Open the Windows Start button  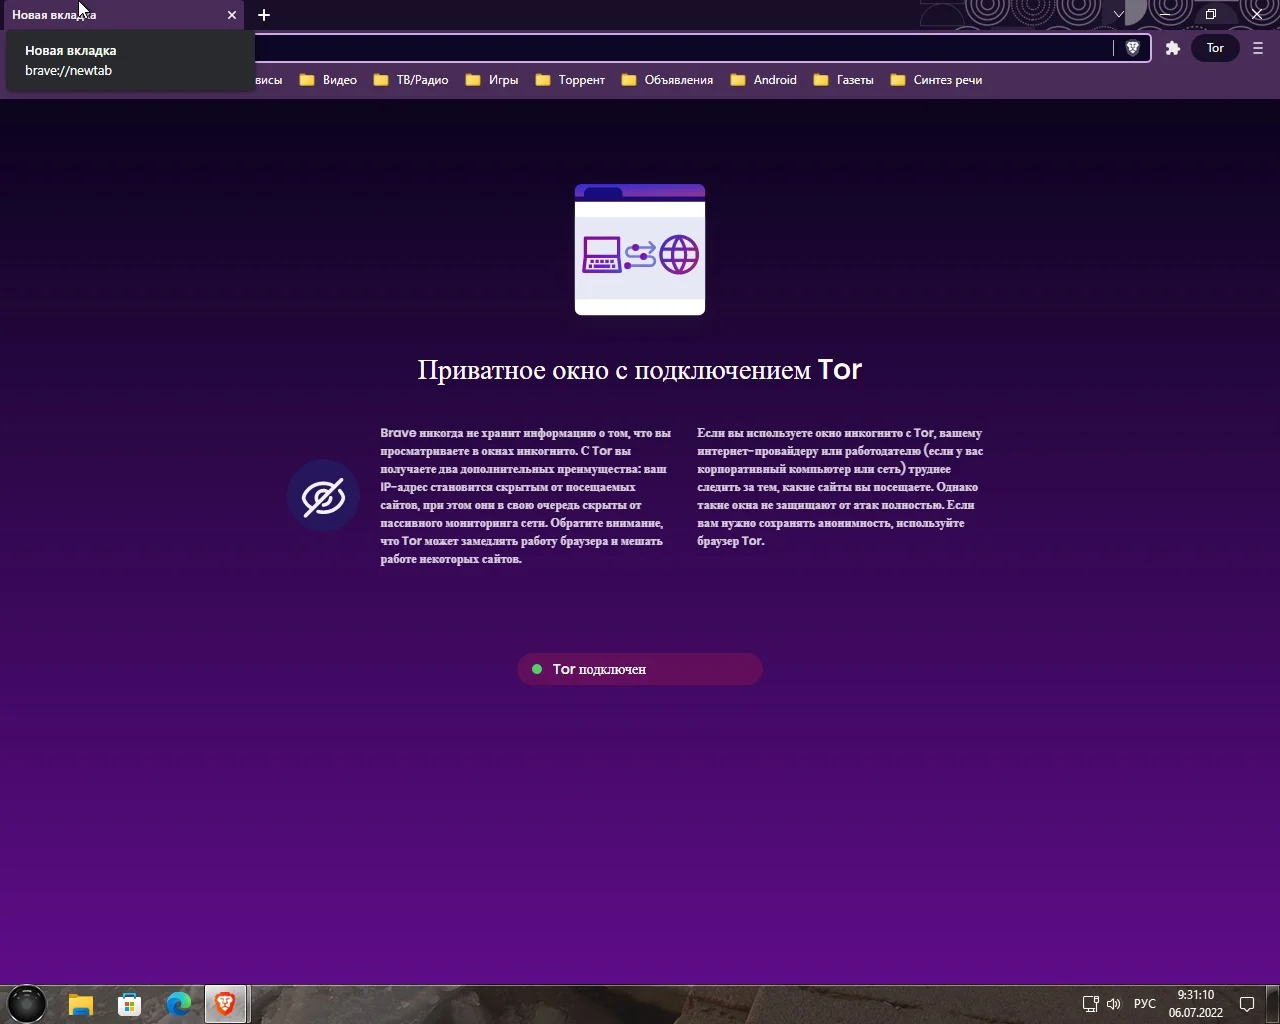click(27, 1004)
